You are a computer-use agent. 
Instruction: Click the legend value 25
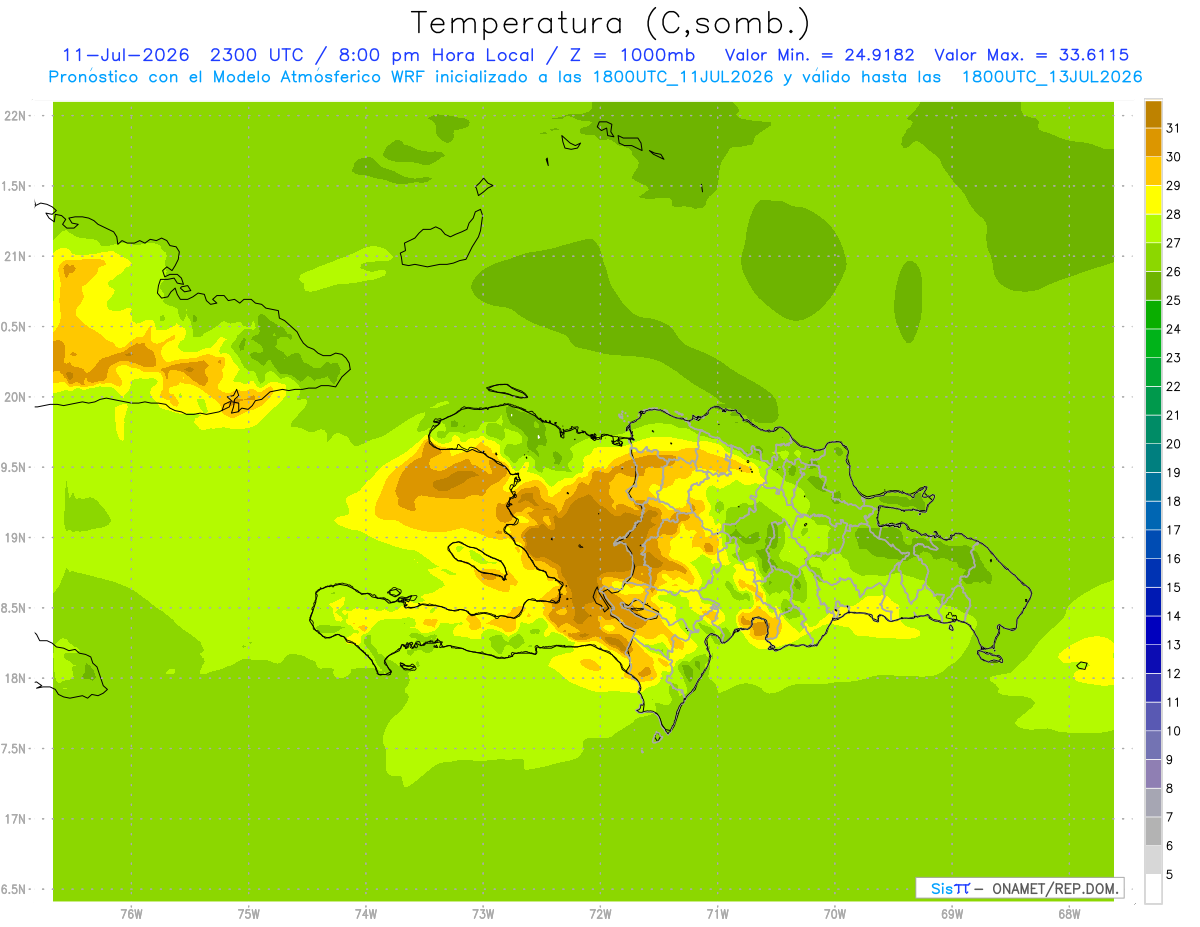pyautogui.click(x=1173, y=300)
